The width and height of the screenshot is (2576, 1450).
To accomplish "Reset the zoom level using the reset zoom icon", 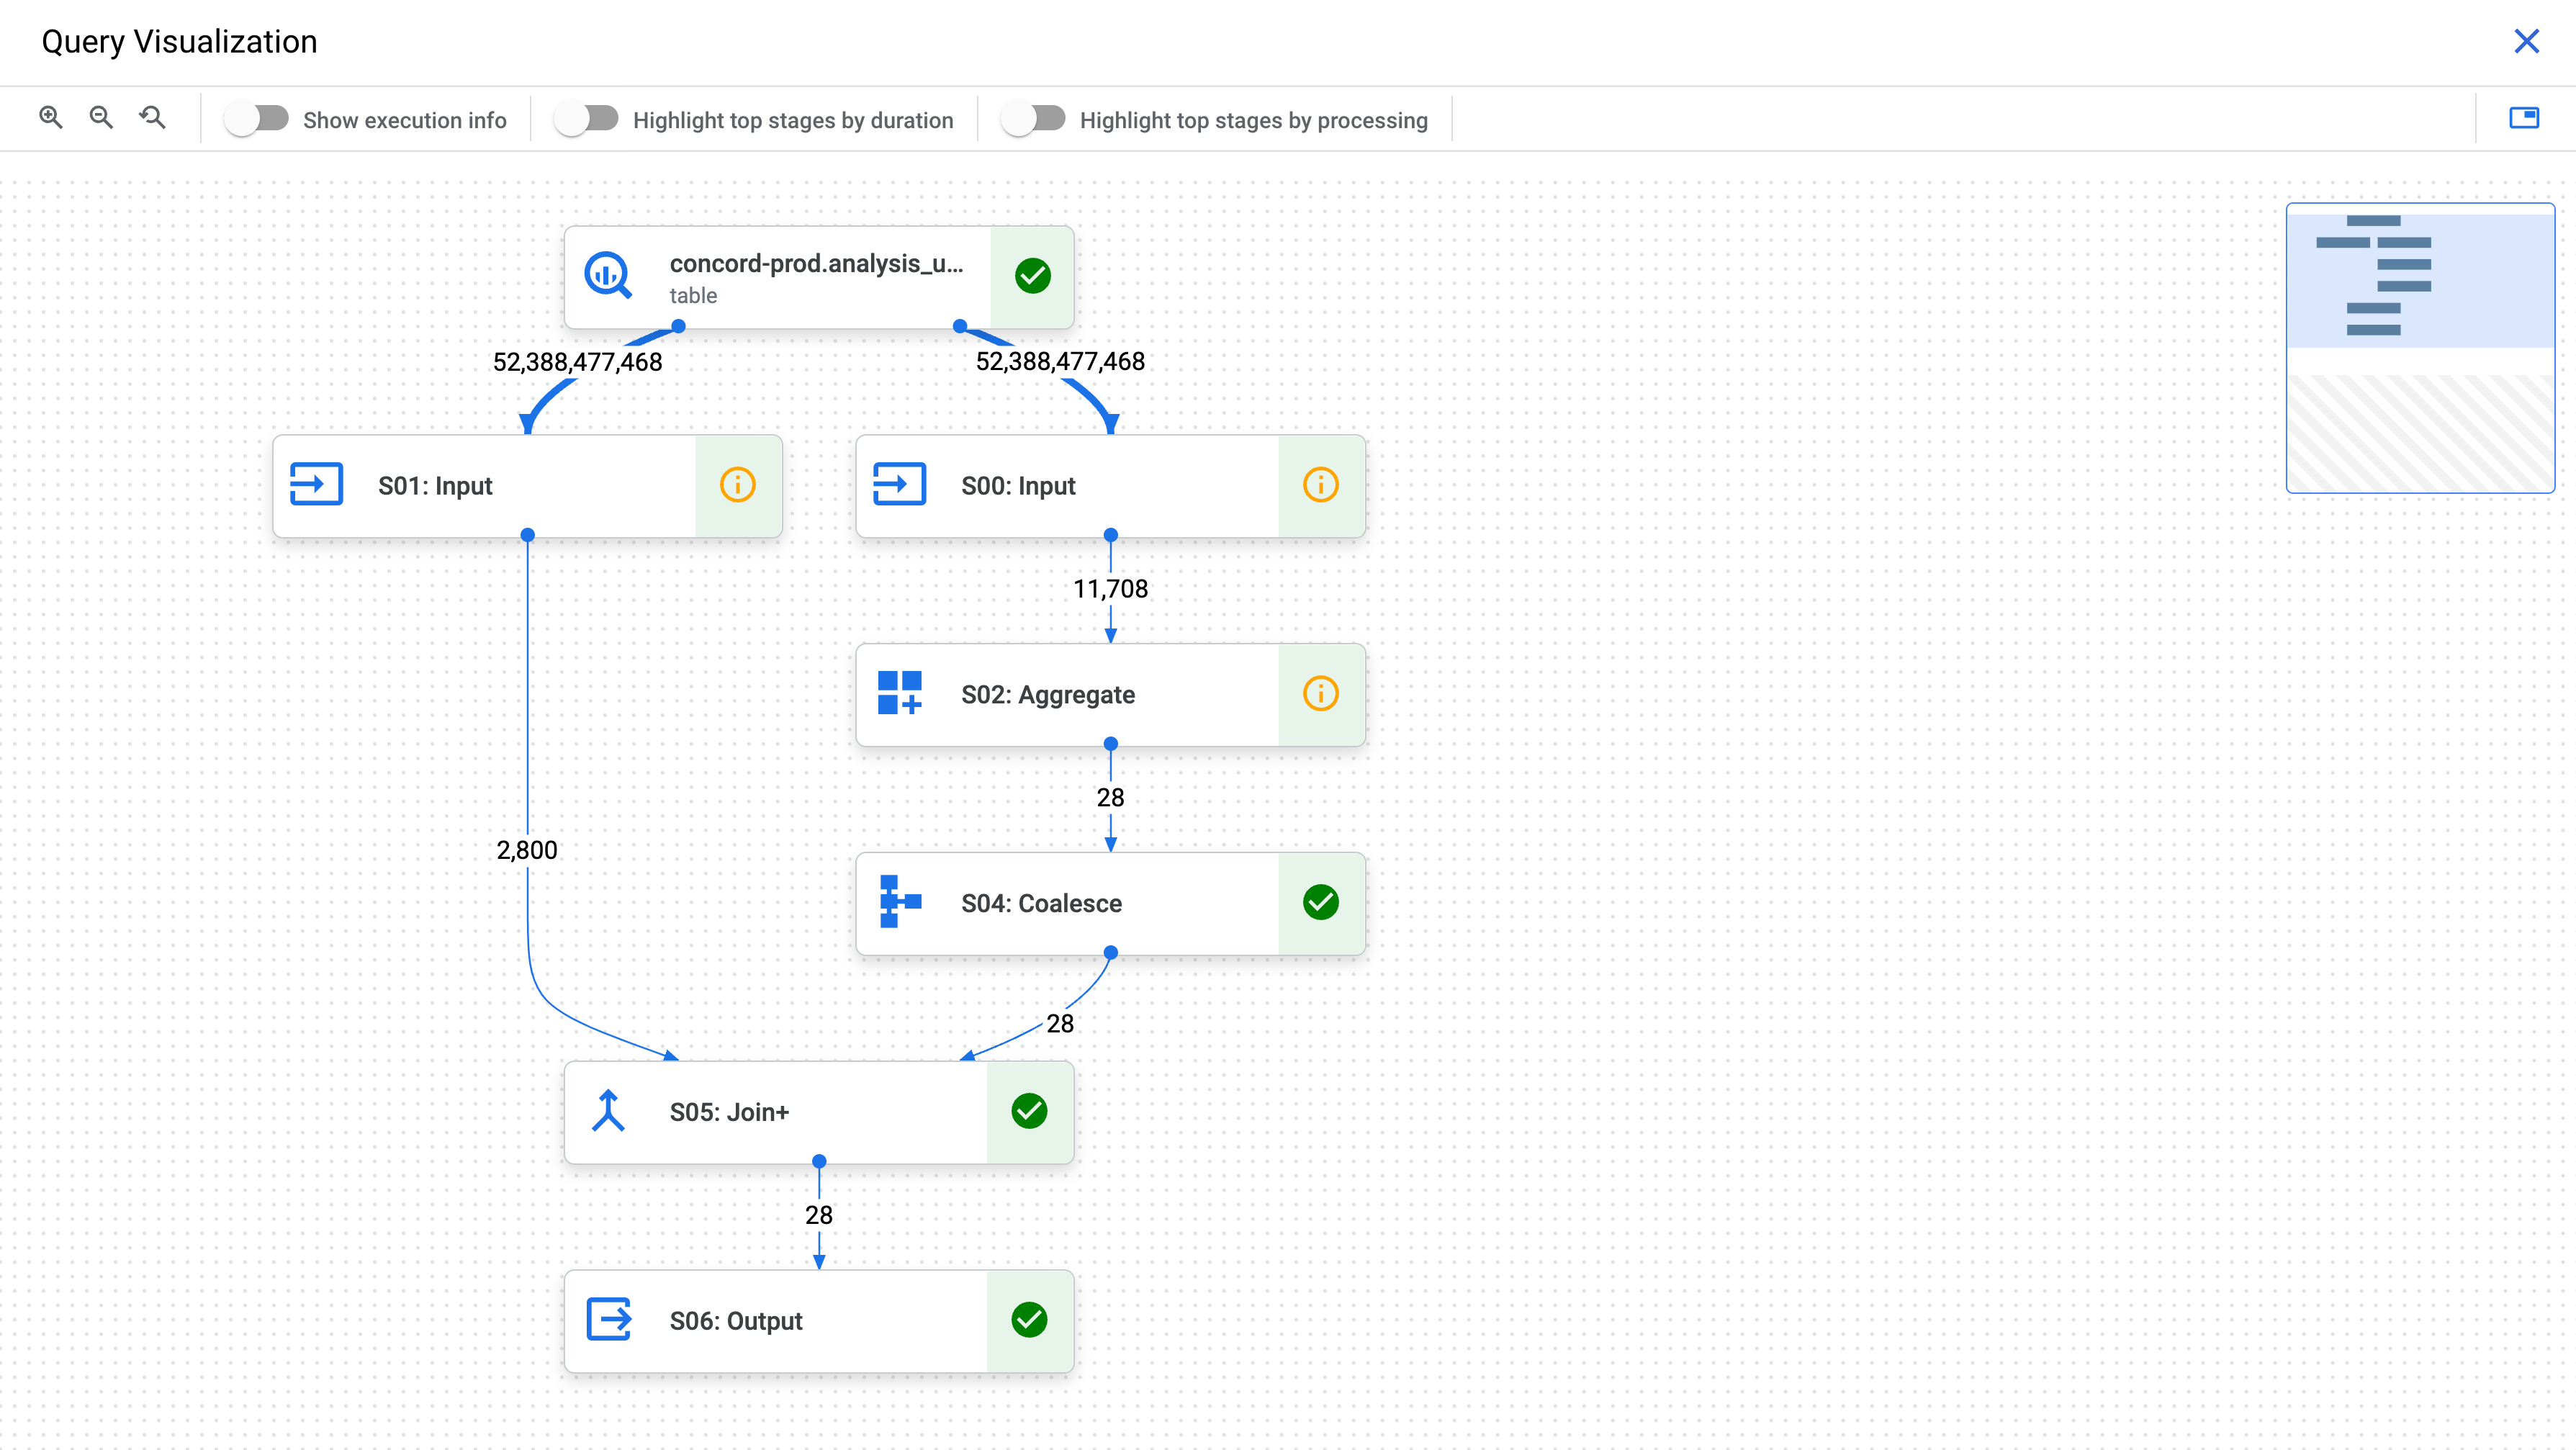I will (x=152, y=117).
